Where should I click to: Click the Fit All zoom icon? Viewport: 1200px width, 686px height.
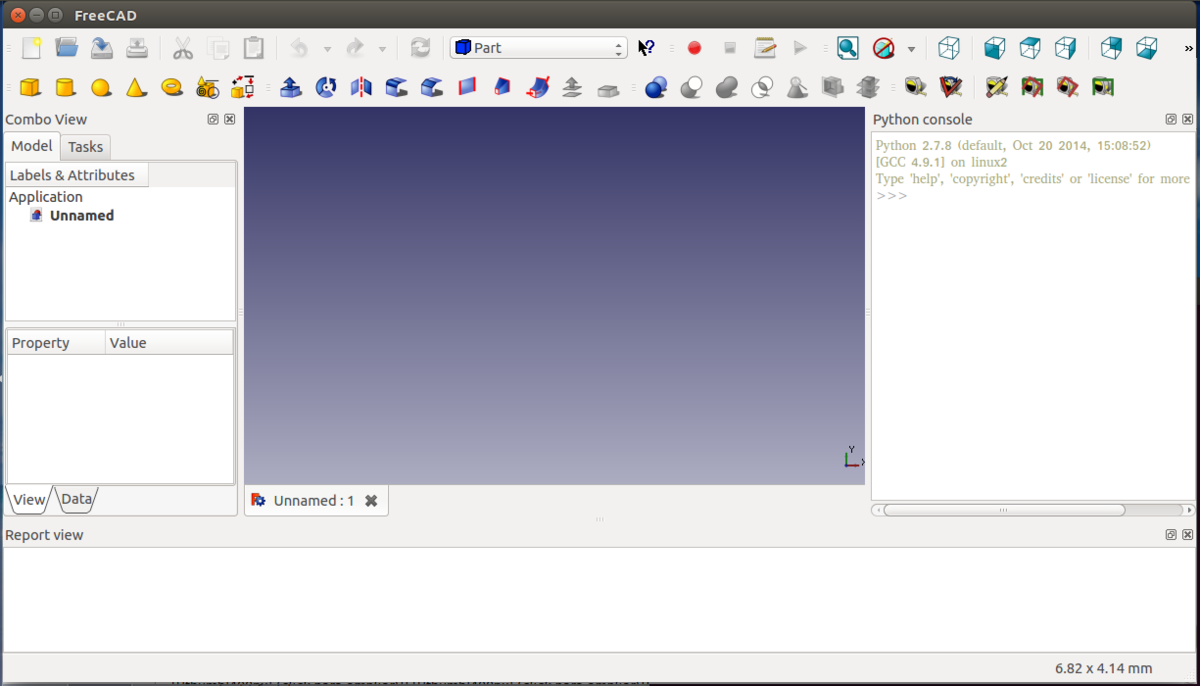tap(847, 48)
